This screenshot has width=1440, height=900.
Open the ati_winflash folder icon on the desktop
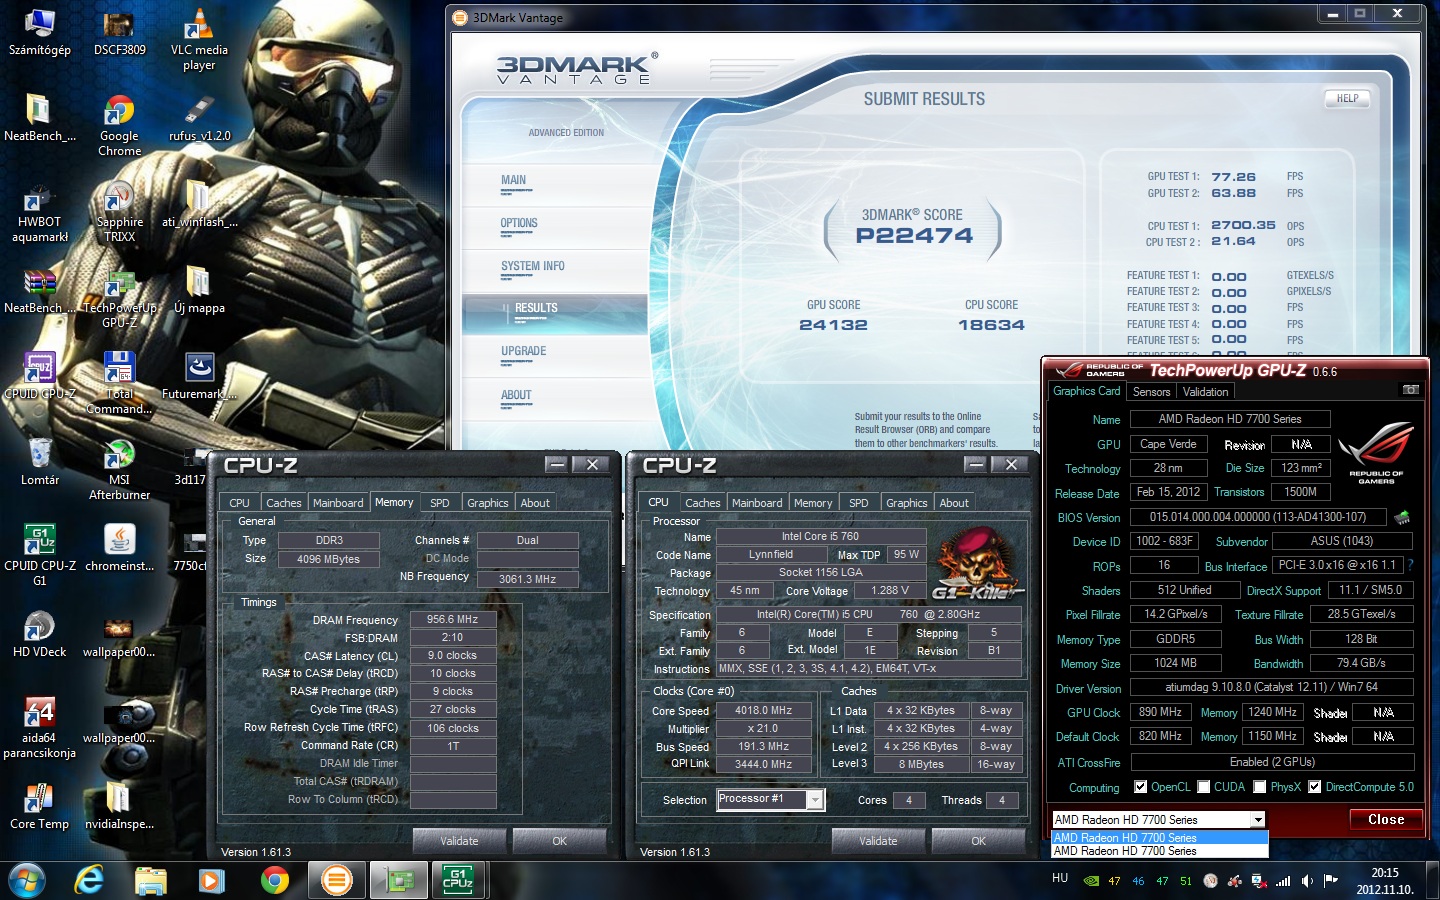(199, 204)
